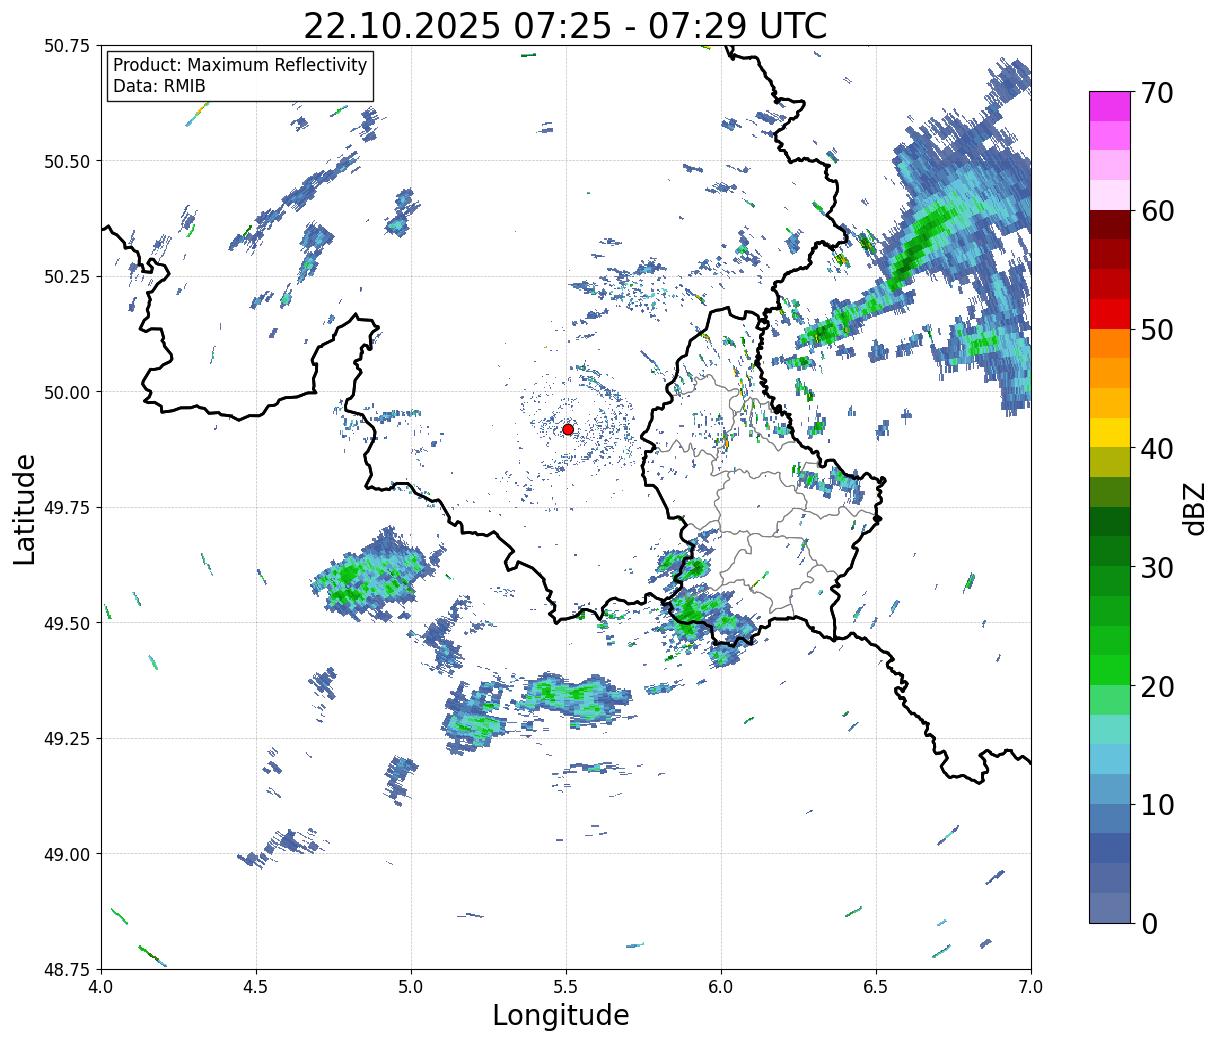Click the dark maroon swatch below 60 dBZ

tap(1110, 224)
